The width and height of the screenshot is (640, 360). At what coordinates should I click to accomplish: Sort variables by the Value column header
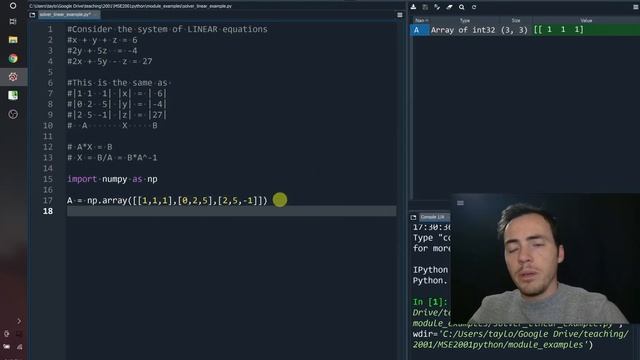point(586,20)
